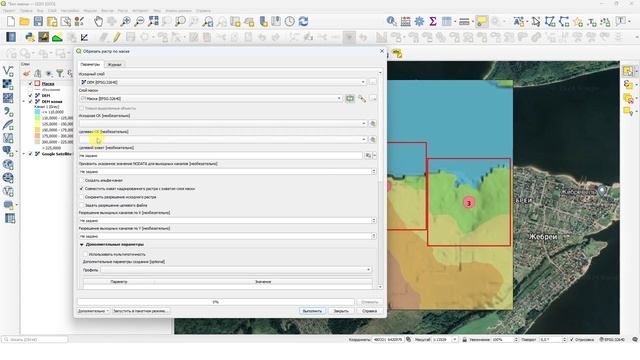This screenshot has width=640, height=360.
Task: Collapse the advanced parameters section
Action: (x=82, y=244)
